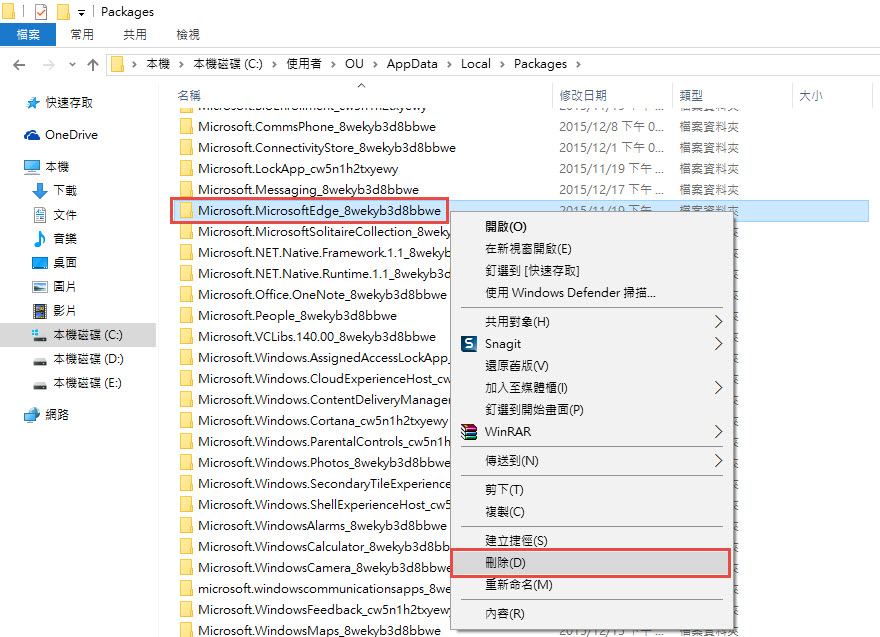Viewport: 880px width, 637px height.
Task: Switch to the 檢視 (View) ribbon tab
Action: coord(187,35)
